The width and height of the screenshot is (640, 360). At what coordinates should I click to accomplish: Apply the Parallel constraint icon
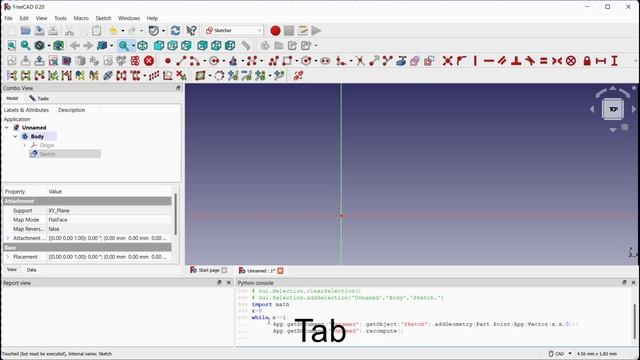[502, 61]
